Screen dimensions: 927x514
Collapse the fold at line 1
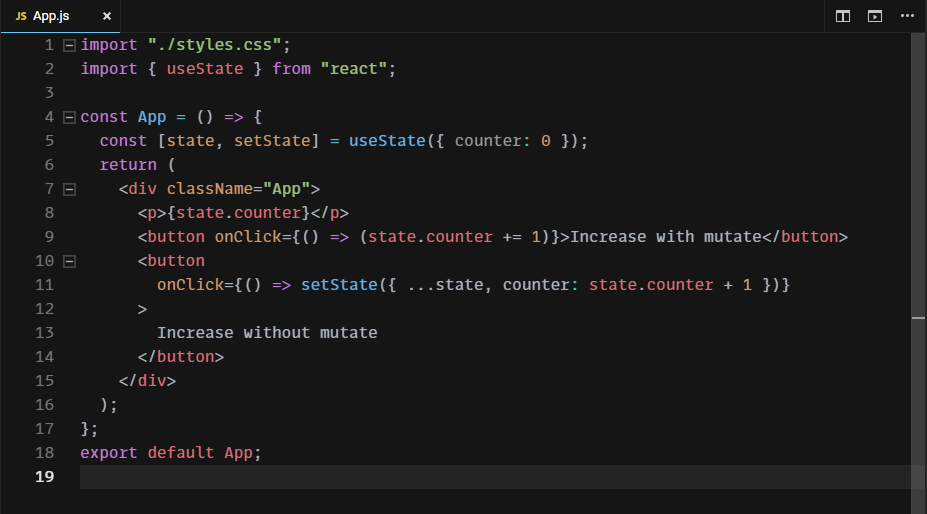pos(69,45)
